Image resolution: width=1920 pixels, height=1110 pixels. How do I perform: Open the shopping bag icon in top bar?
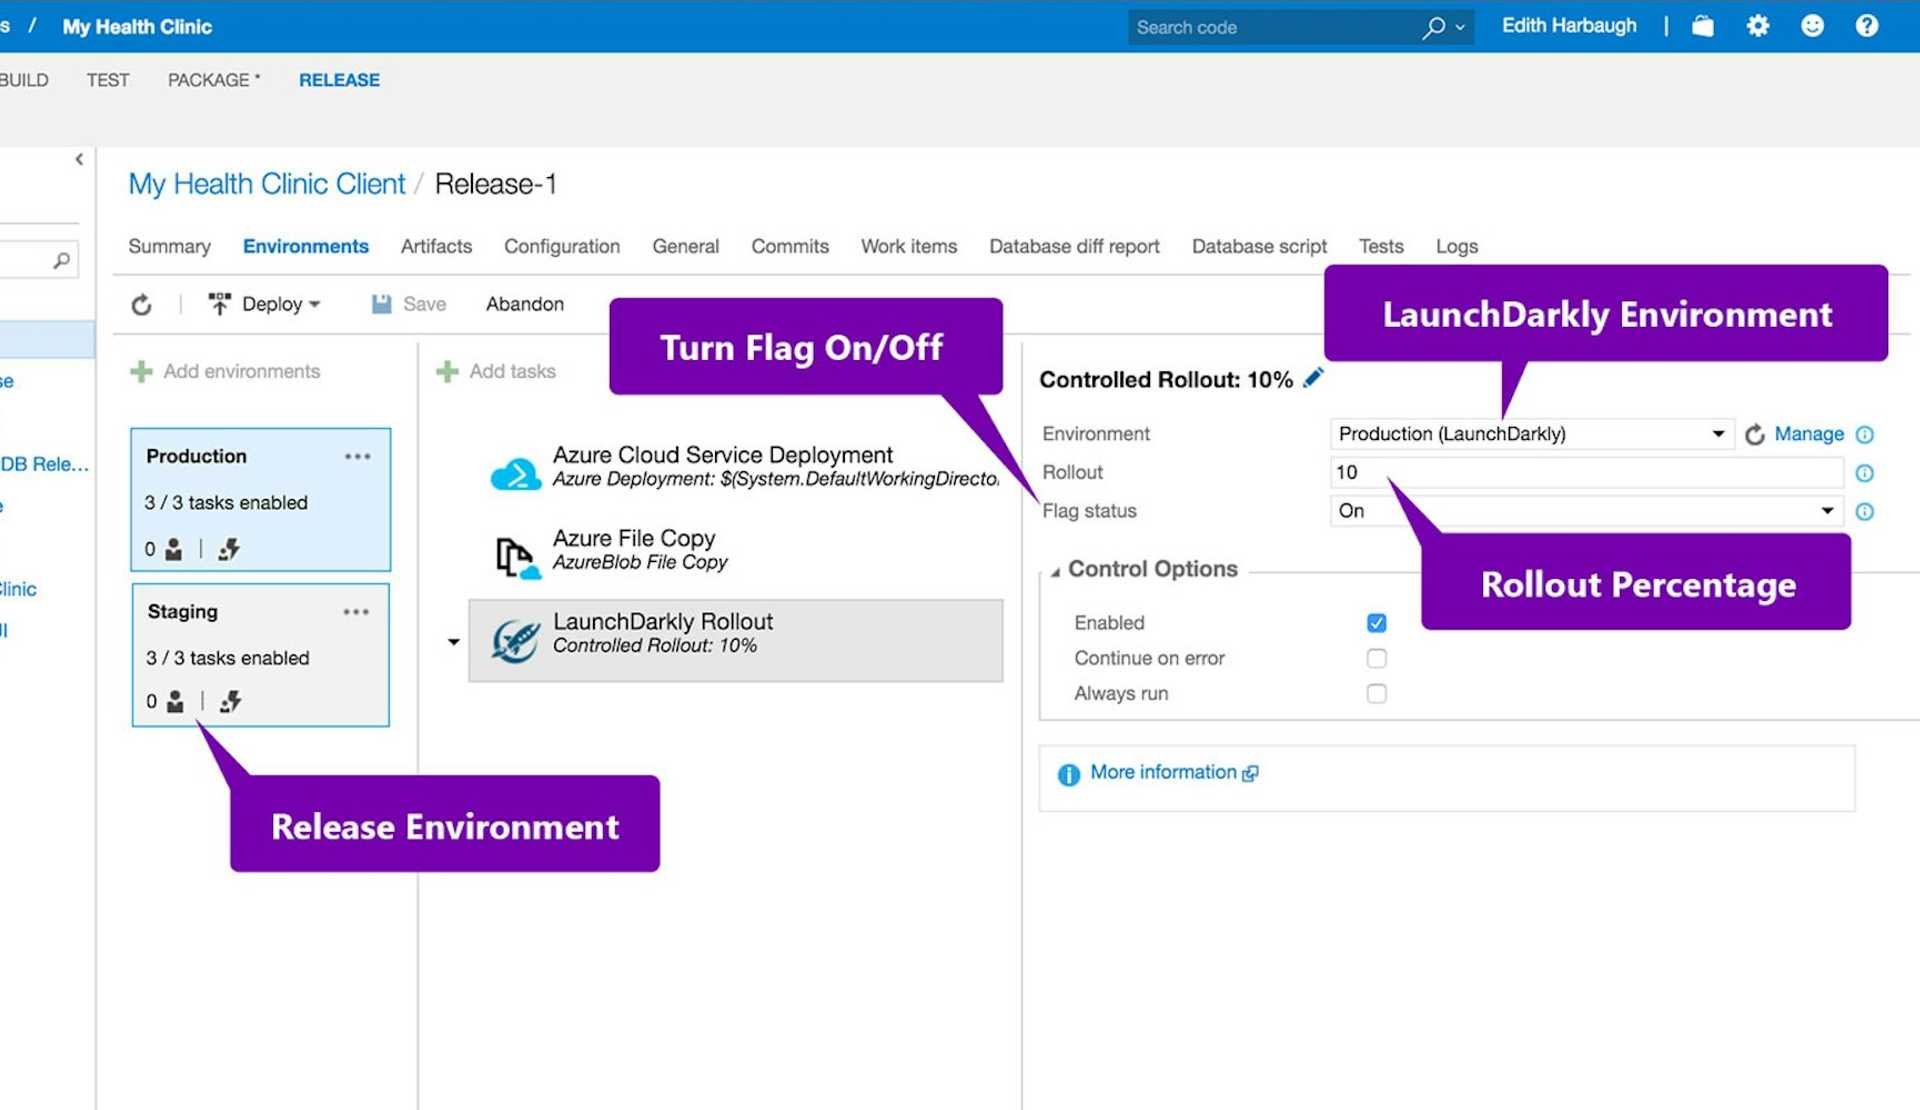point(1702,26)
